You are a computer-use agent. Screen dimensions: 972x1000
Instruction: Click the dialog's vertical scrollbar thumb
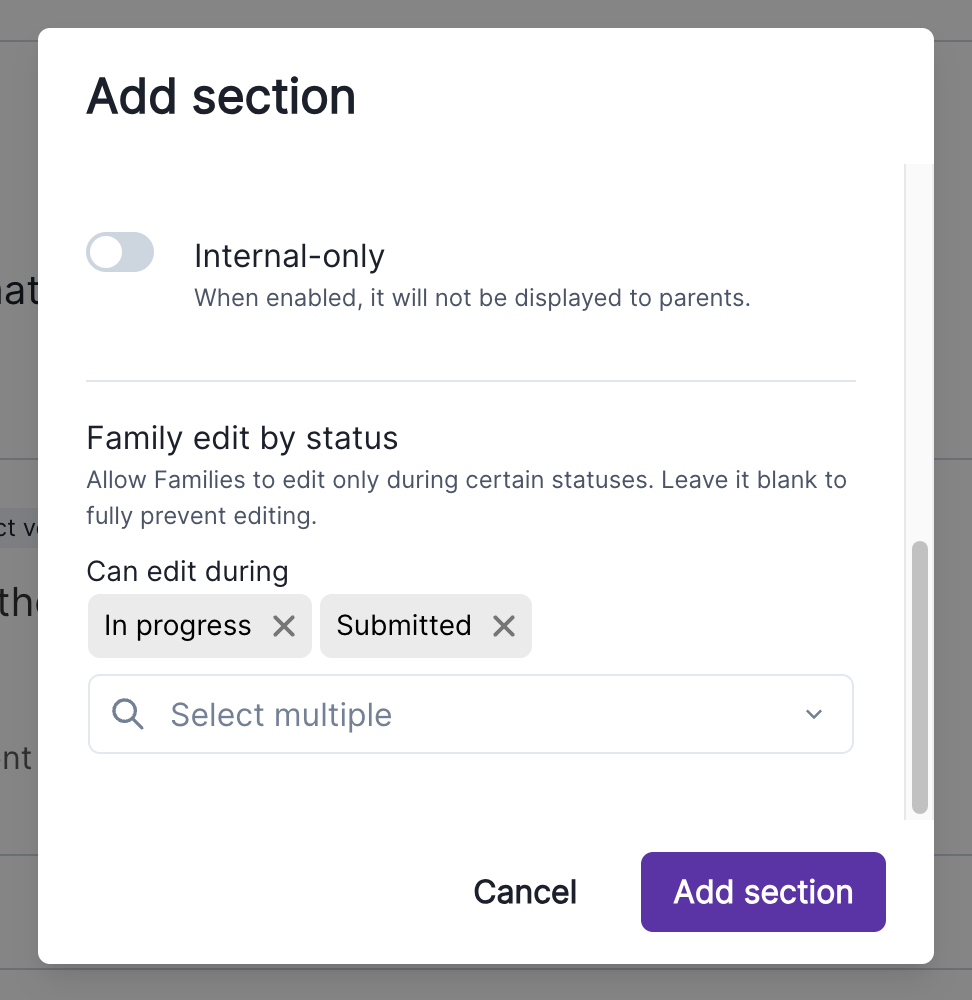tap(920, 677)
